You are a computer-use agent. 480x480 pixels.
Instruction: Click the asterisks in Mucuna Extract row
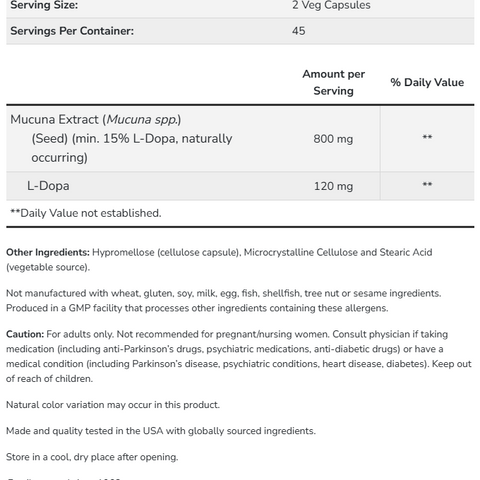coord(427,137)
